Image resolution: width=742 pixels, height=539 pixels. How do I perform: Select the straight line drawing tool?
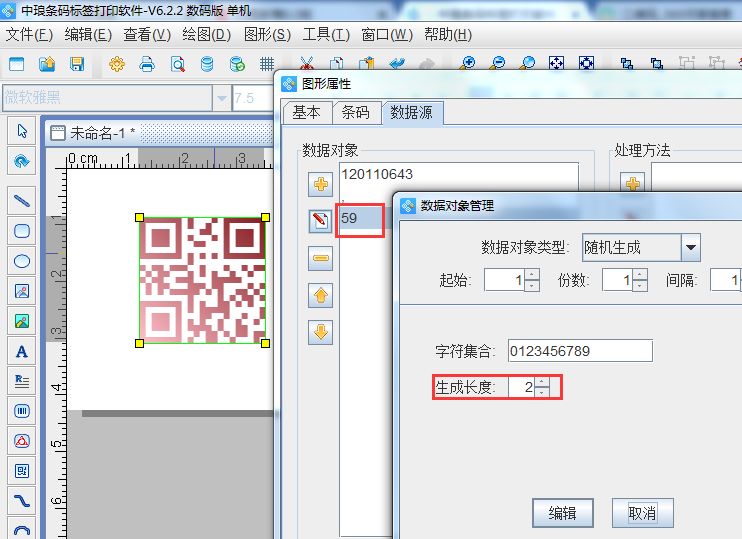[21, 200]
